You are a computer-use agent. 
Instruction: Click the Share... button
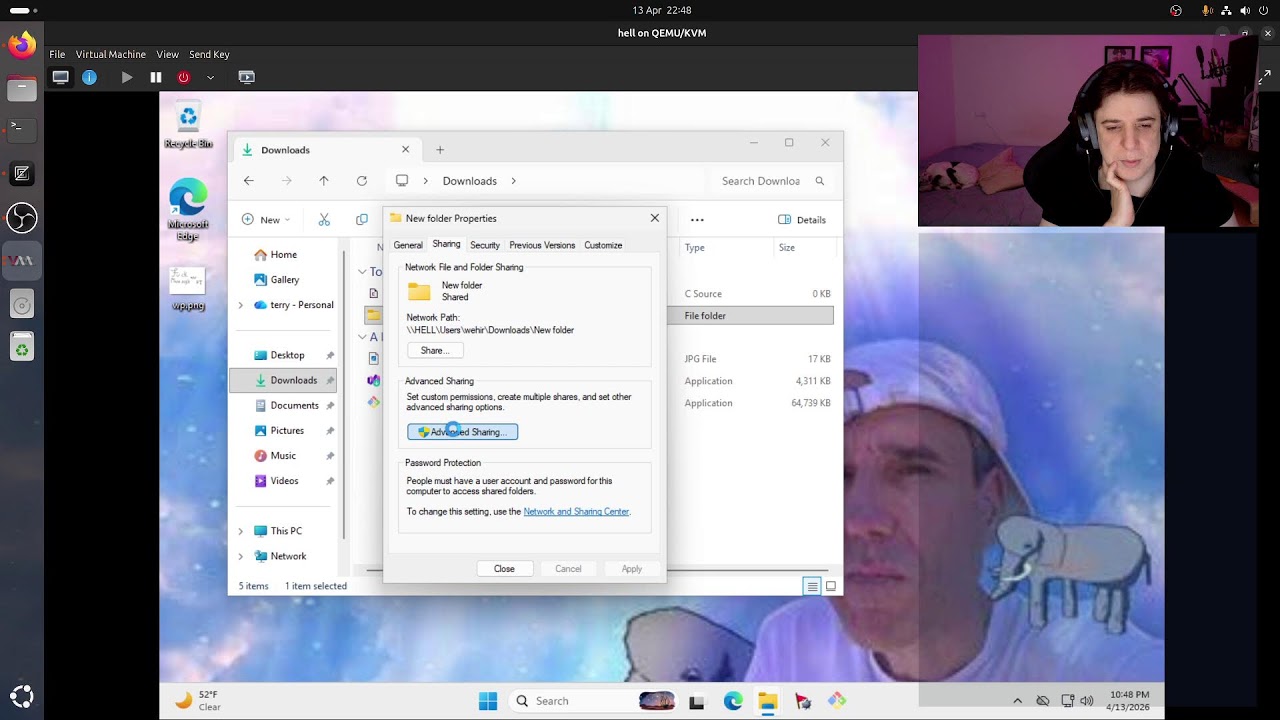pyautogui.click(x=435, y=351)
